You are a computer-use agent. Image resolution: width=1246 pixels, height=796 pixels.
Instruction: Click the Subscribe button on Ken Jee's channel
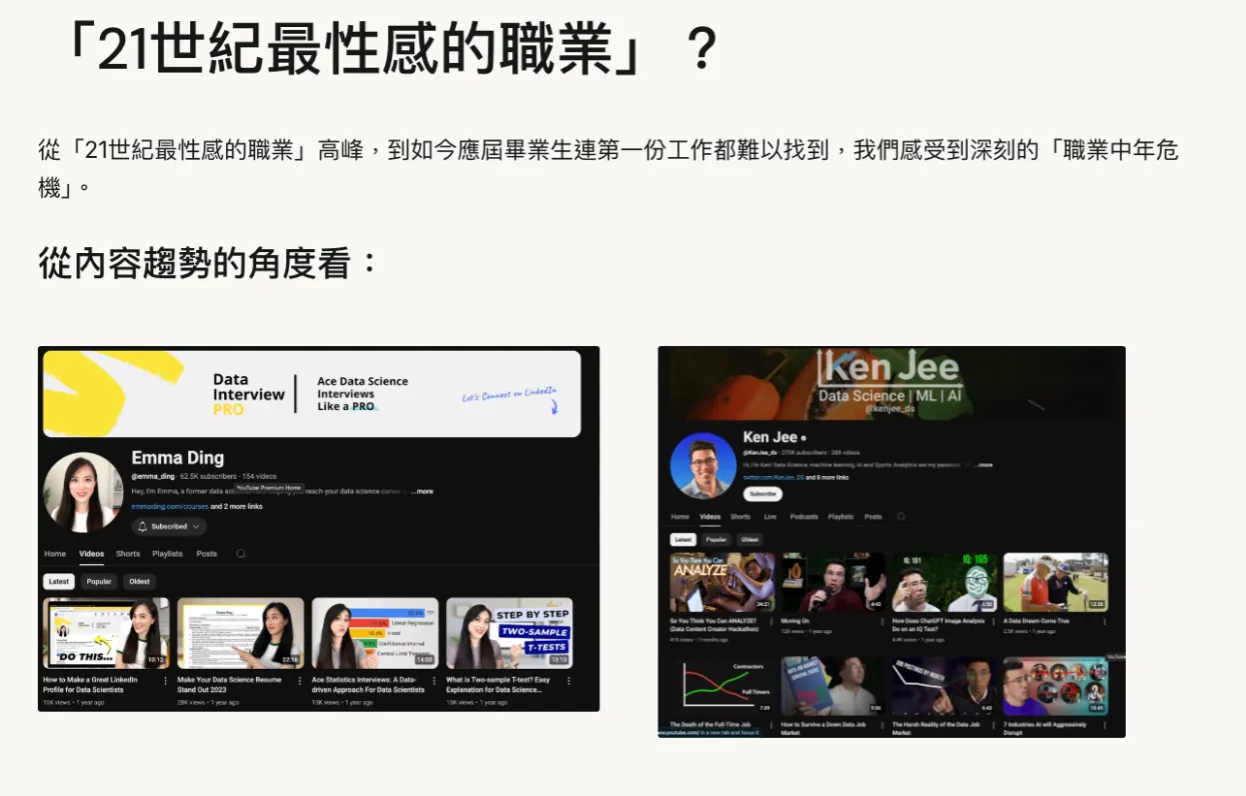click(x=763, y=494)
